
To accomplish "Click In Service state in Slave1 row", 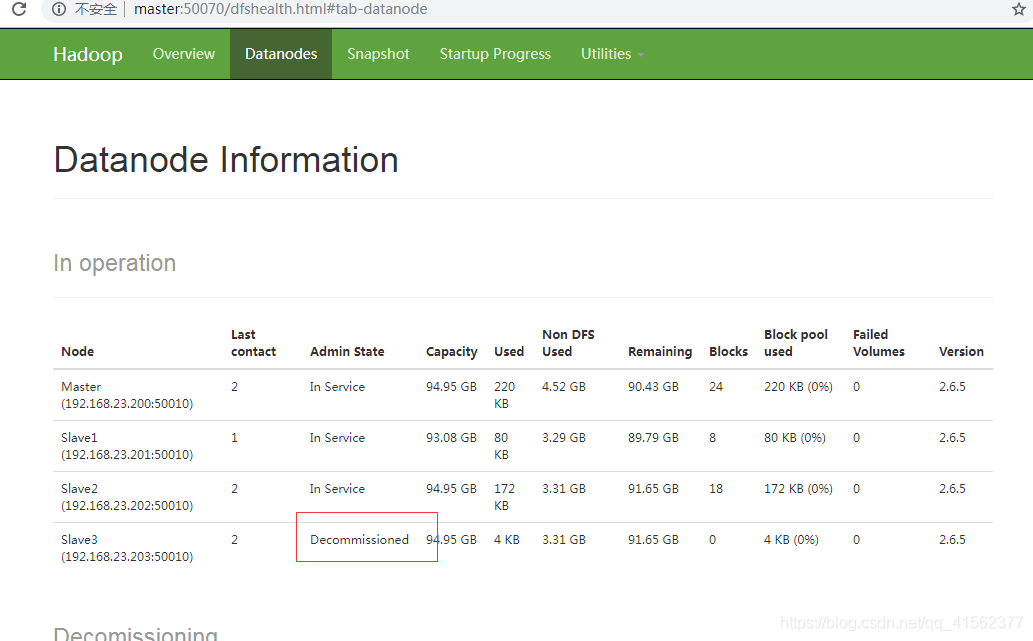I will (x=337, y=437).
